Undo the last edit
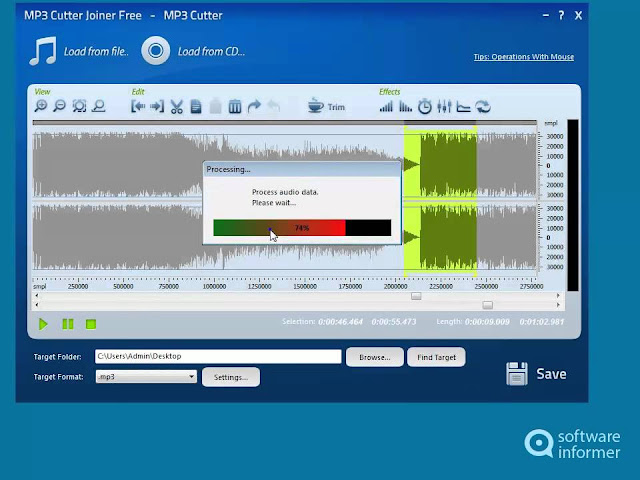The width and height of the screenshot is (640, 480). pyautogui.click(x=273, y=107)
